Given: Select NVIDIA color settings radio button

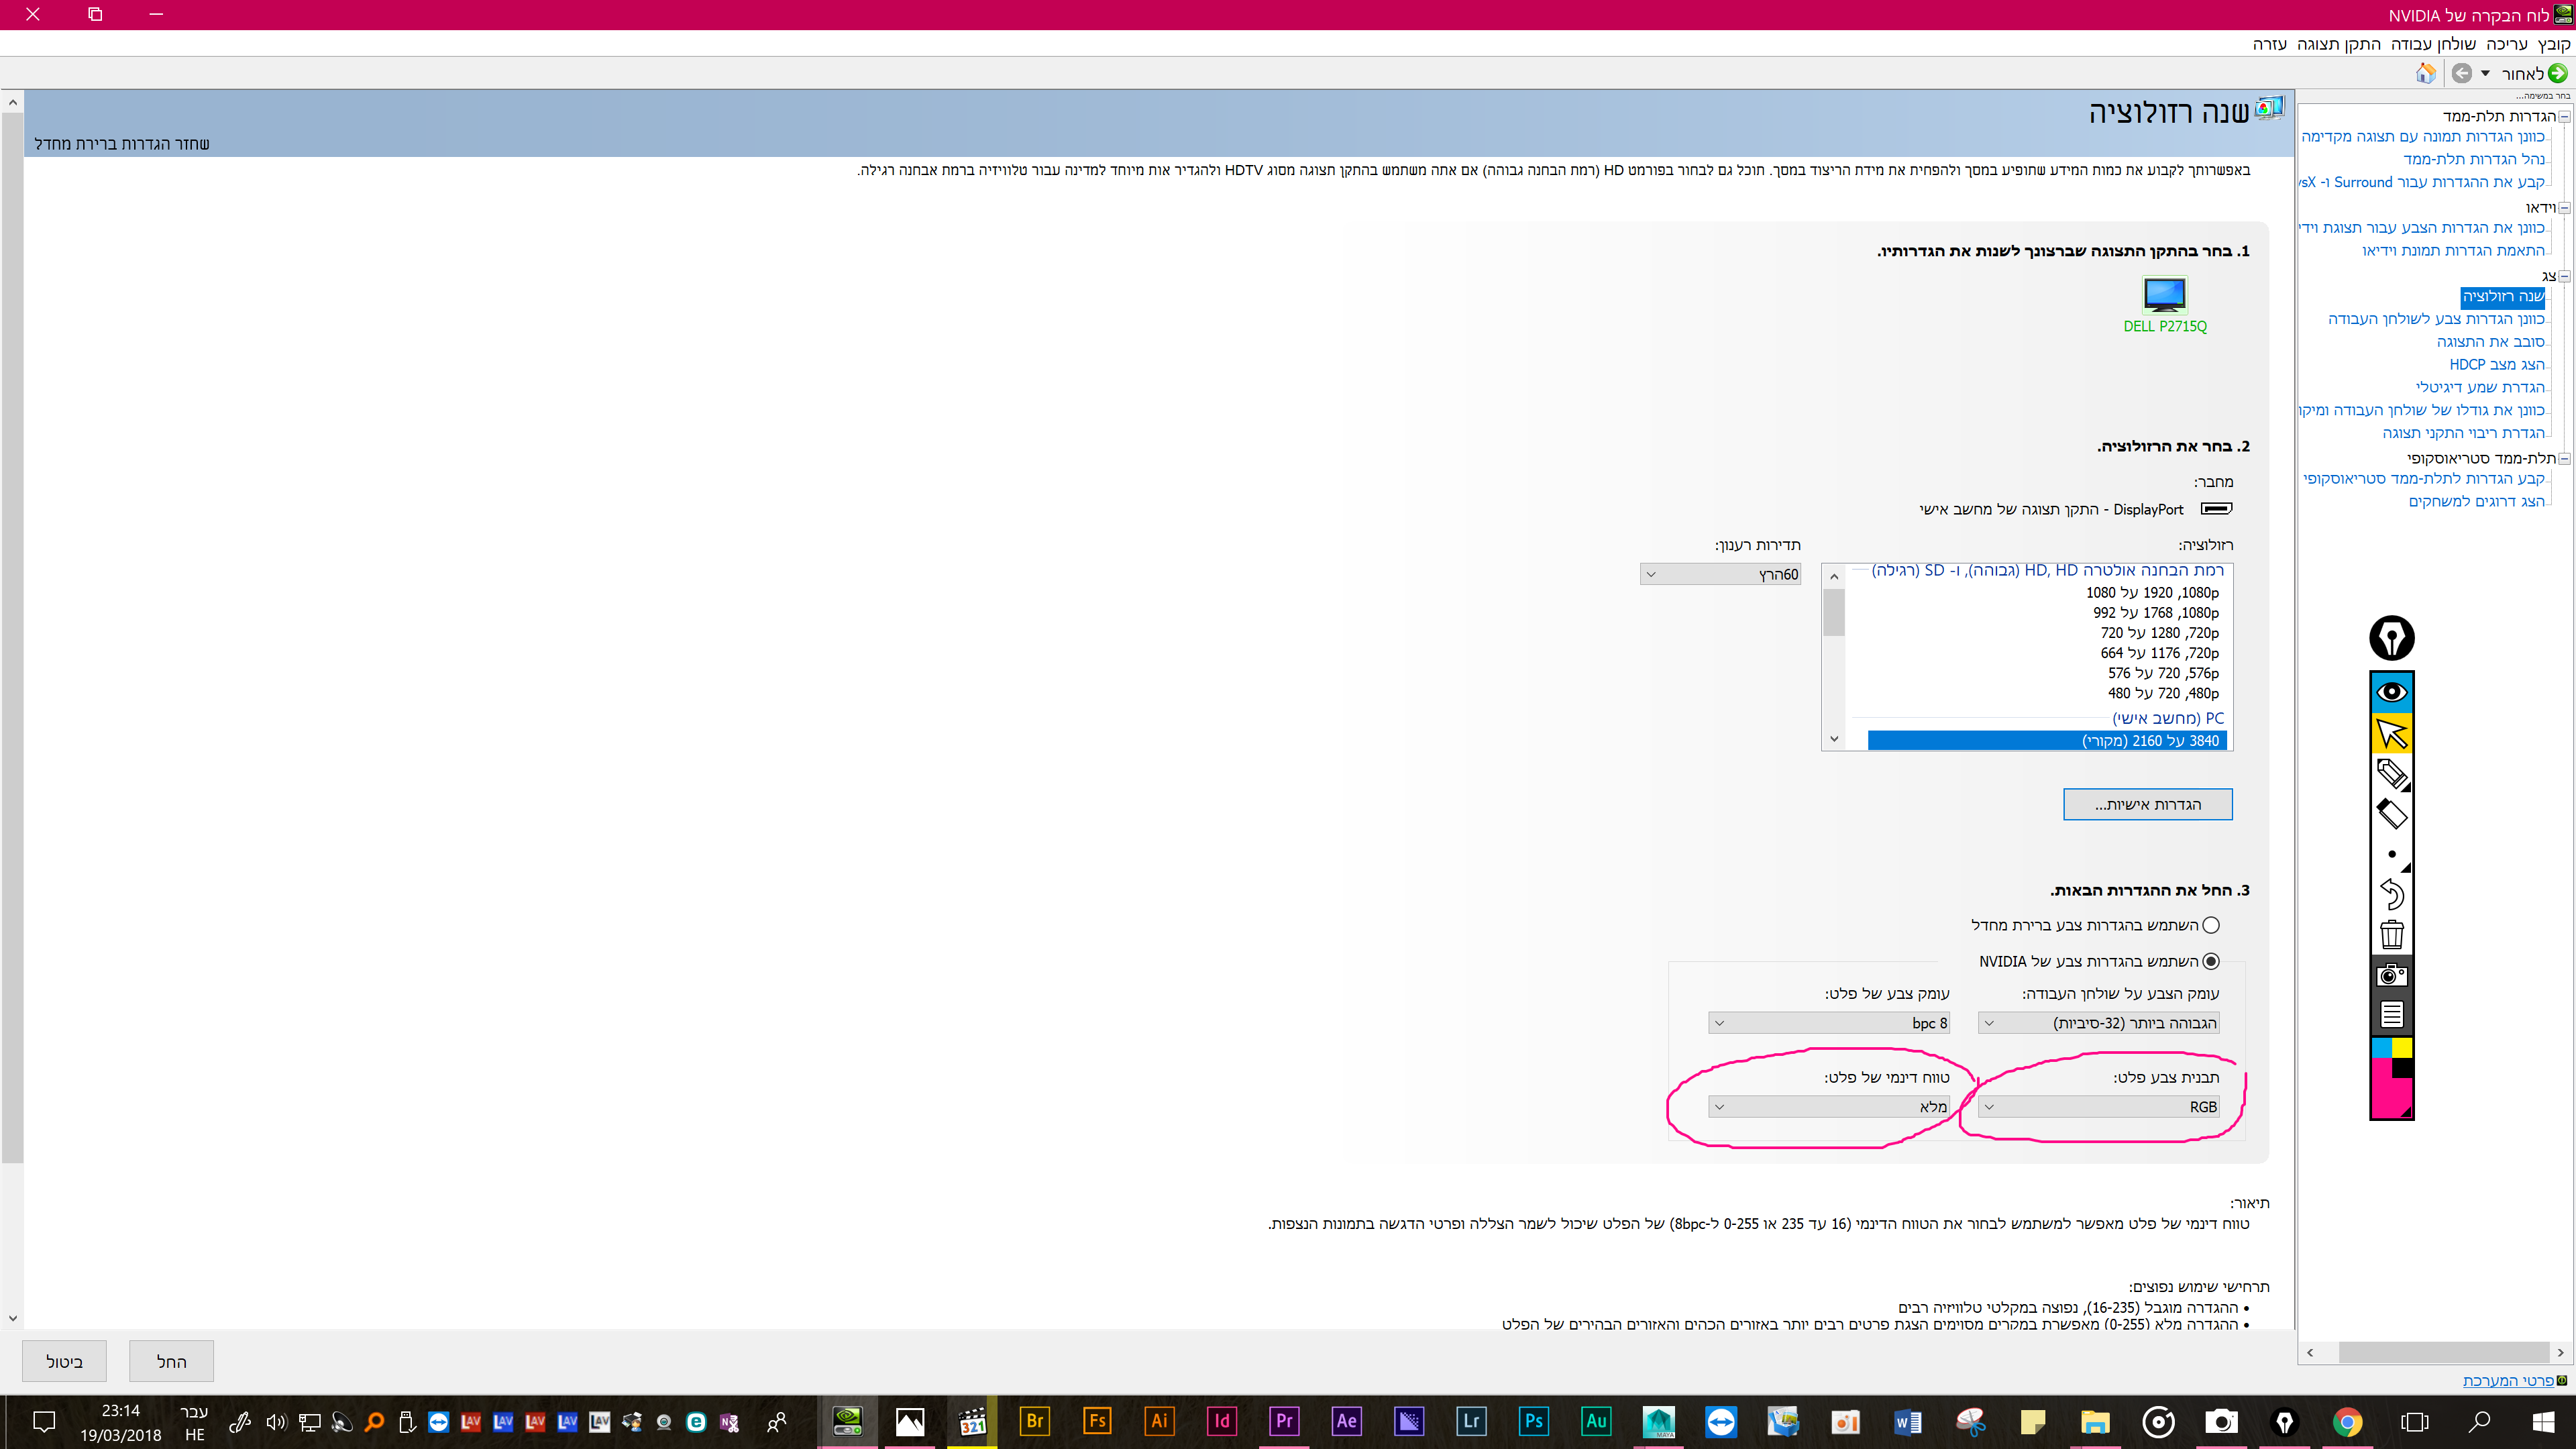Looking at the screenshot, I should coord(2211,961).
